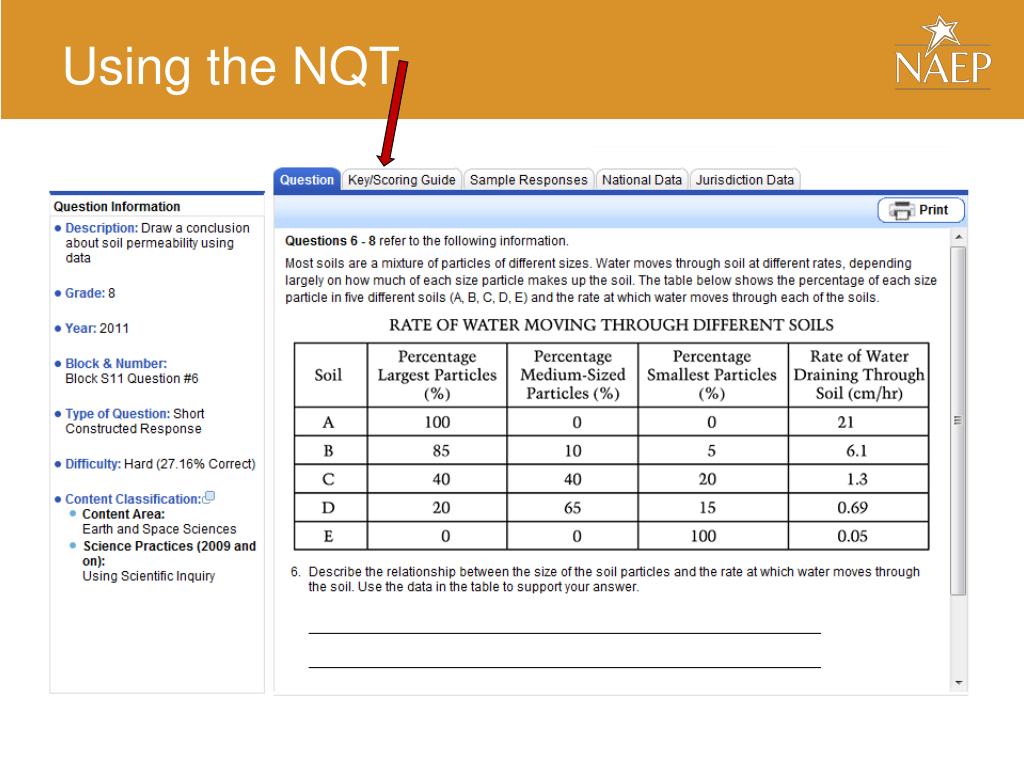The image size is (1024, 768).
Task: Click Soil A row label
Action: [328, 423]
